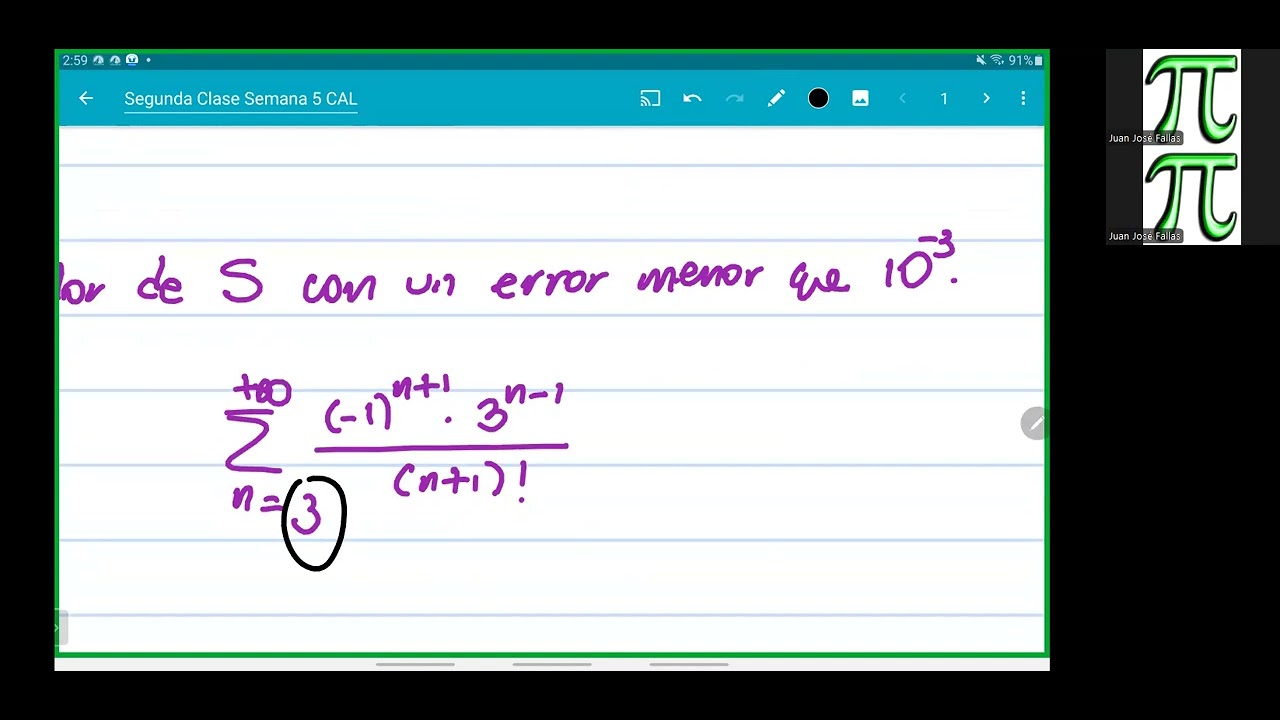Open the three-dot overflow menu
This screenshot has width=1280, height=720.
(1023, 98)
